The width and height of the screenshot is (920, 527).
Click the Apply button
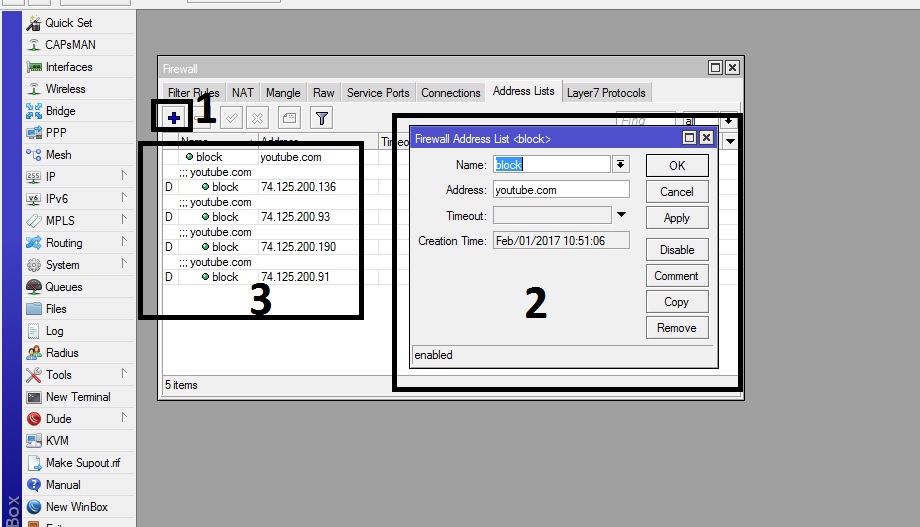tap(677, 218)
